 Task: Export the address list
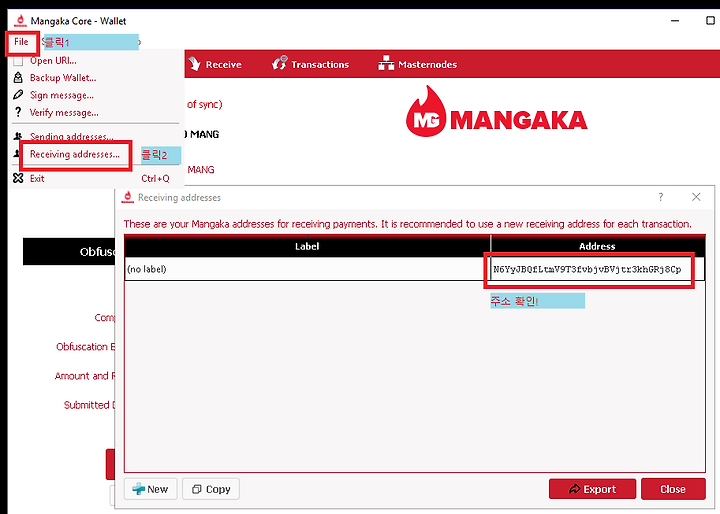pos(592,489)
